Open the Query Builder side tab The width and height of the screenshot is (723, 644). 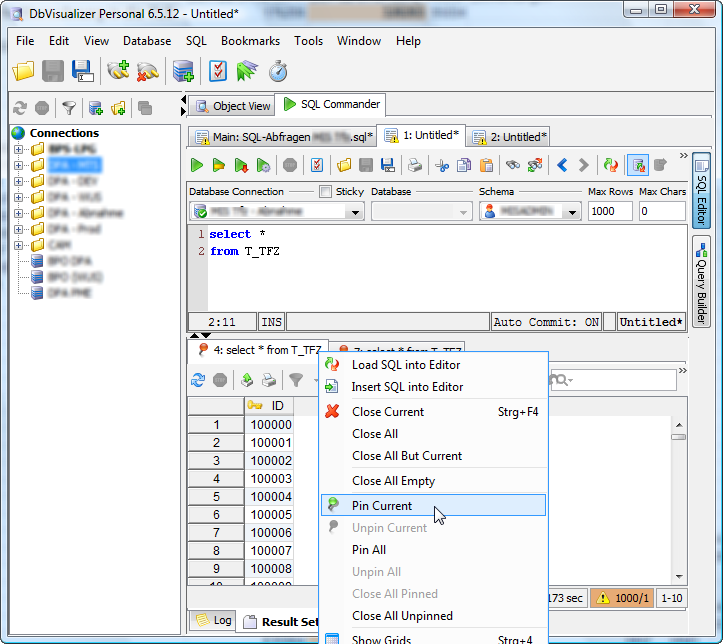(701, 281)
